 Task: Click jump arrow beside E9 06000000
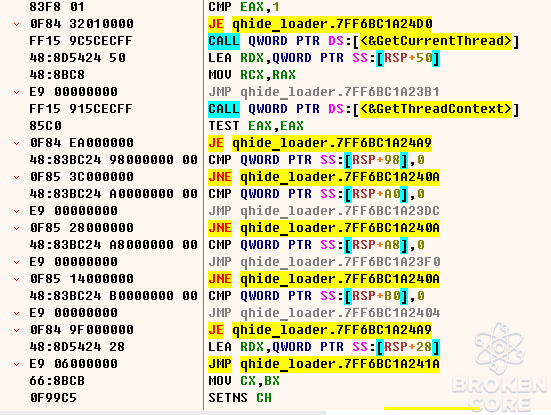pyautogui.click(x=17, y=364)
